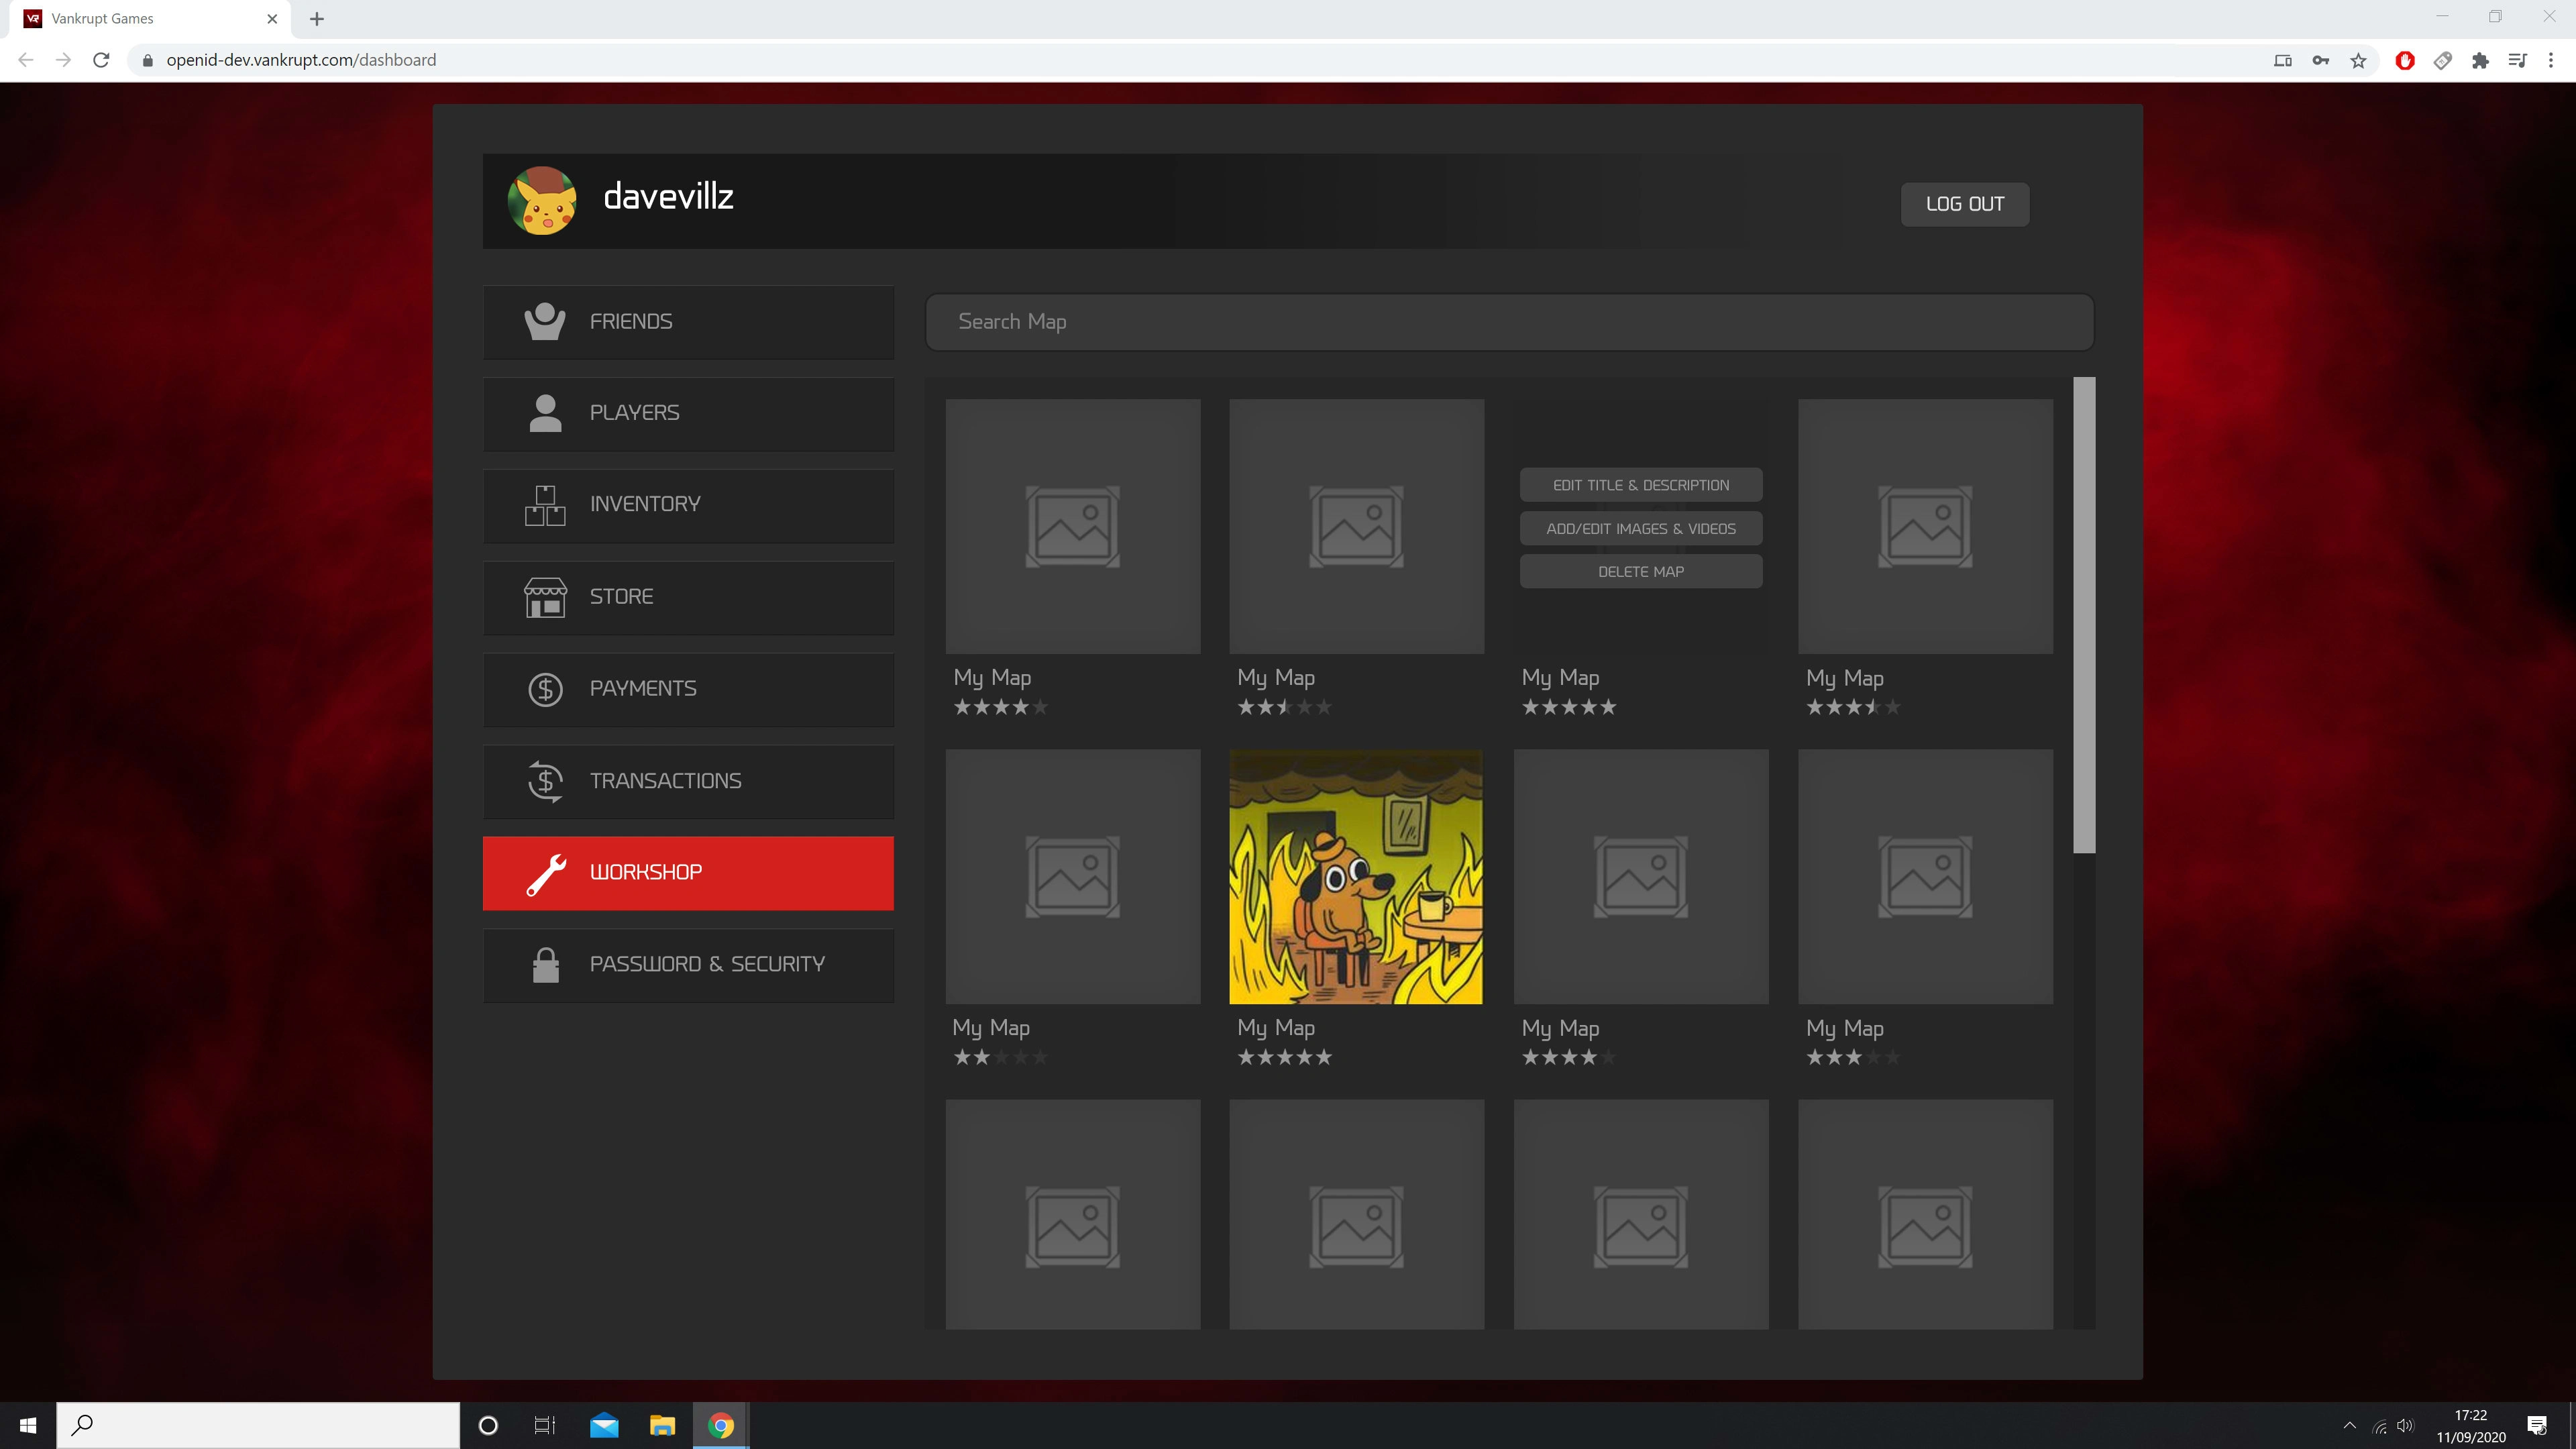The height and width of the screenshot is (1449, 2576).
Task: Click the Transactions exchange icon
Action: click(545, 781)
